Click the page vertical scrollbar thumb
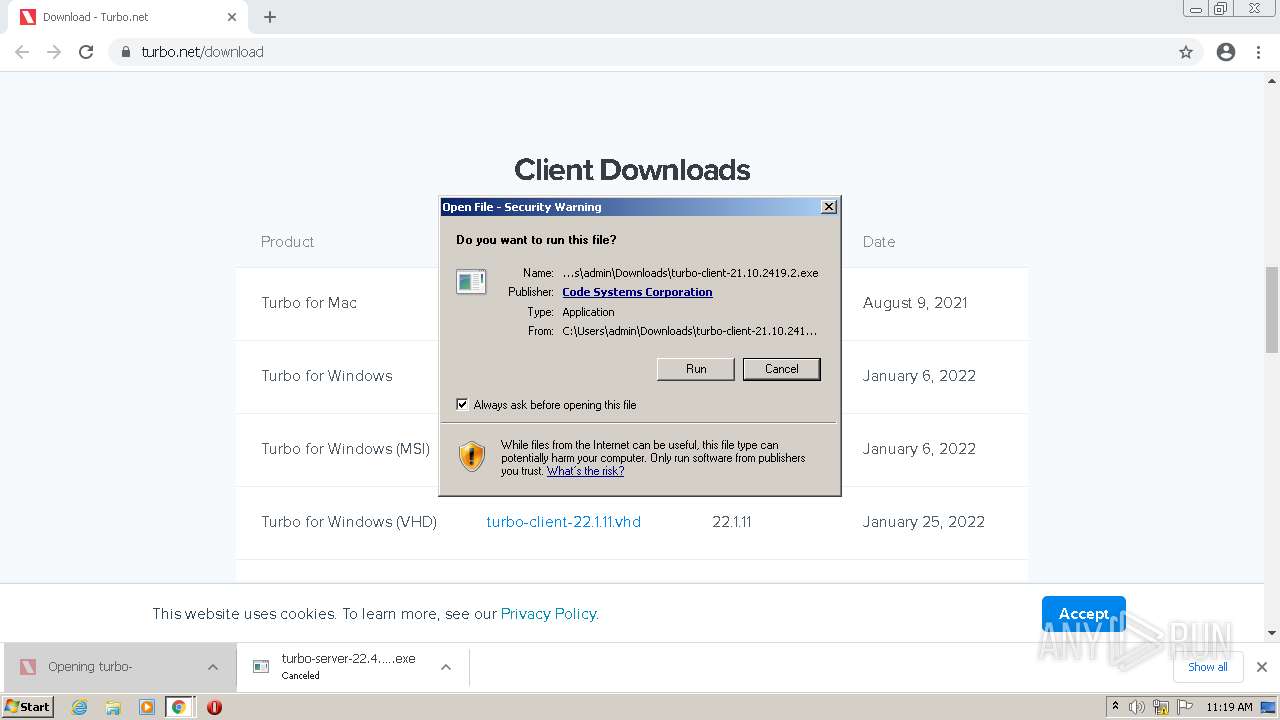 tap(1272, 309)
